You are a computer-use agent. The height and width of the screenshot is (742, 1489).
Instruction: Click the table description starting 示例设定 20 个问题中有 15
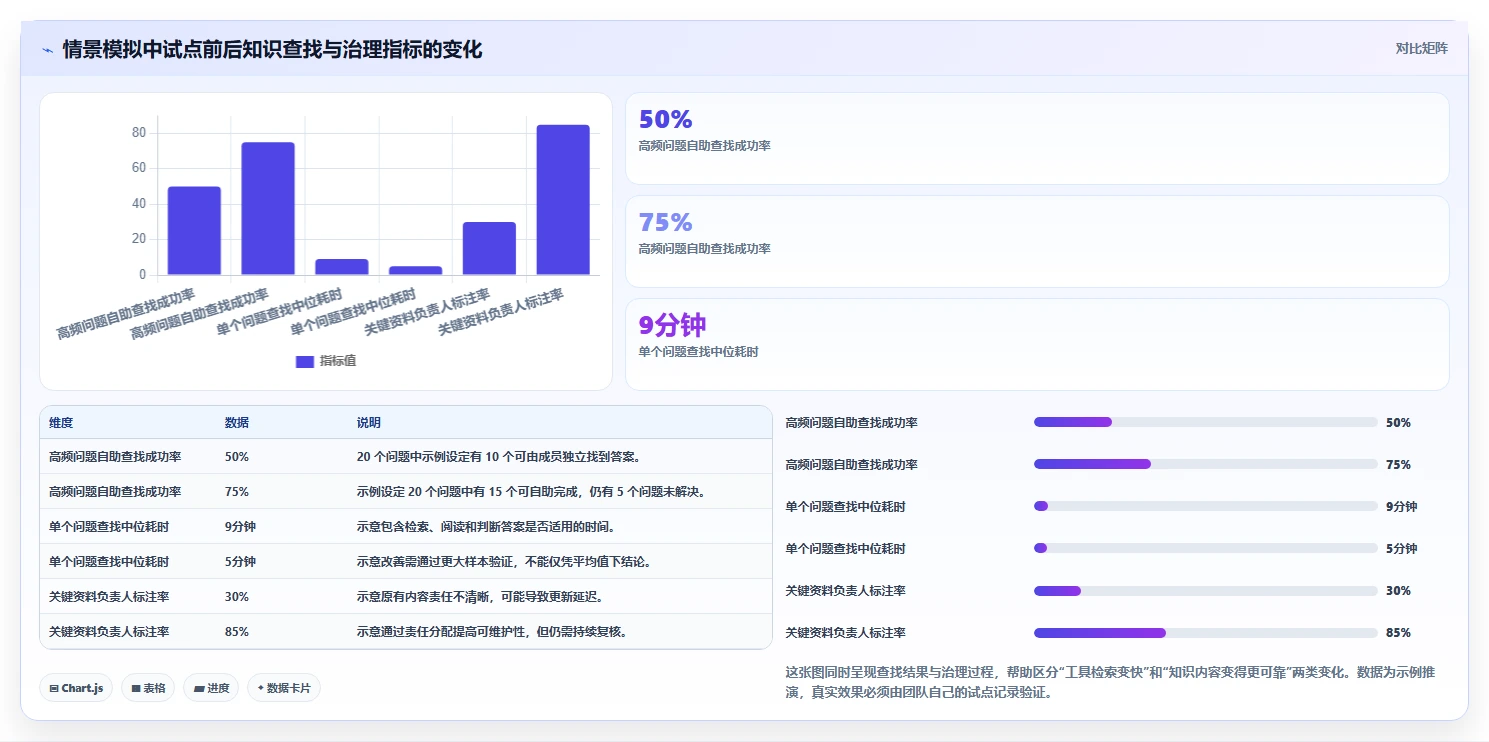532,492
